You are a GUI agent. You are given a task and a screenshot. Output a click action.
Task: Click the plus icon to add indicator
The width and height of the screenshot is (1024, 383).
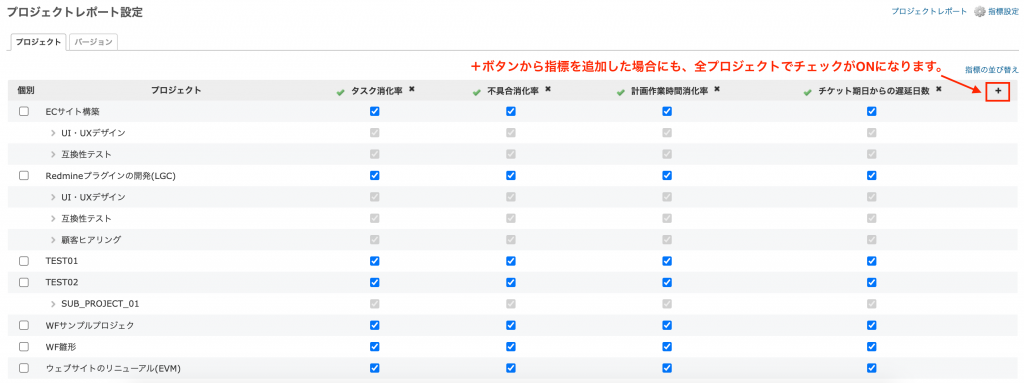pos(997,92)
